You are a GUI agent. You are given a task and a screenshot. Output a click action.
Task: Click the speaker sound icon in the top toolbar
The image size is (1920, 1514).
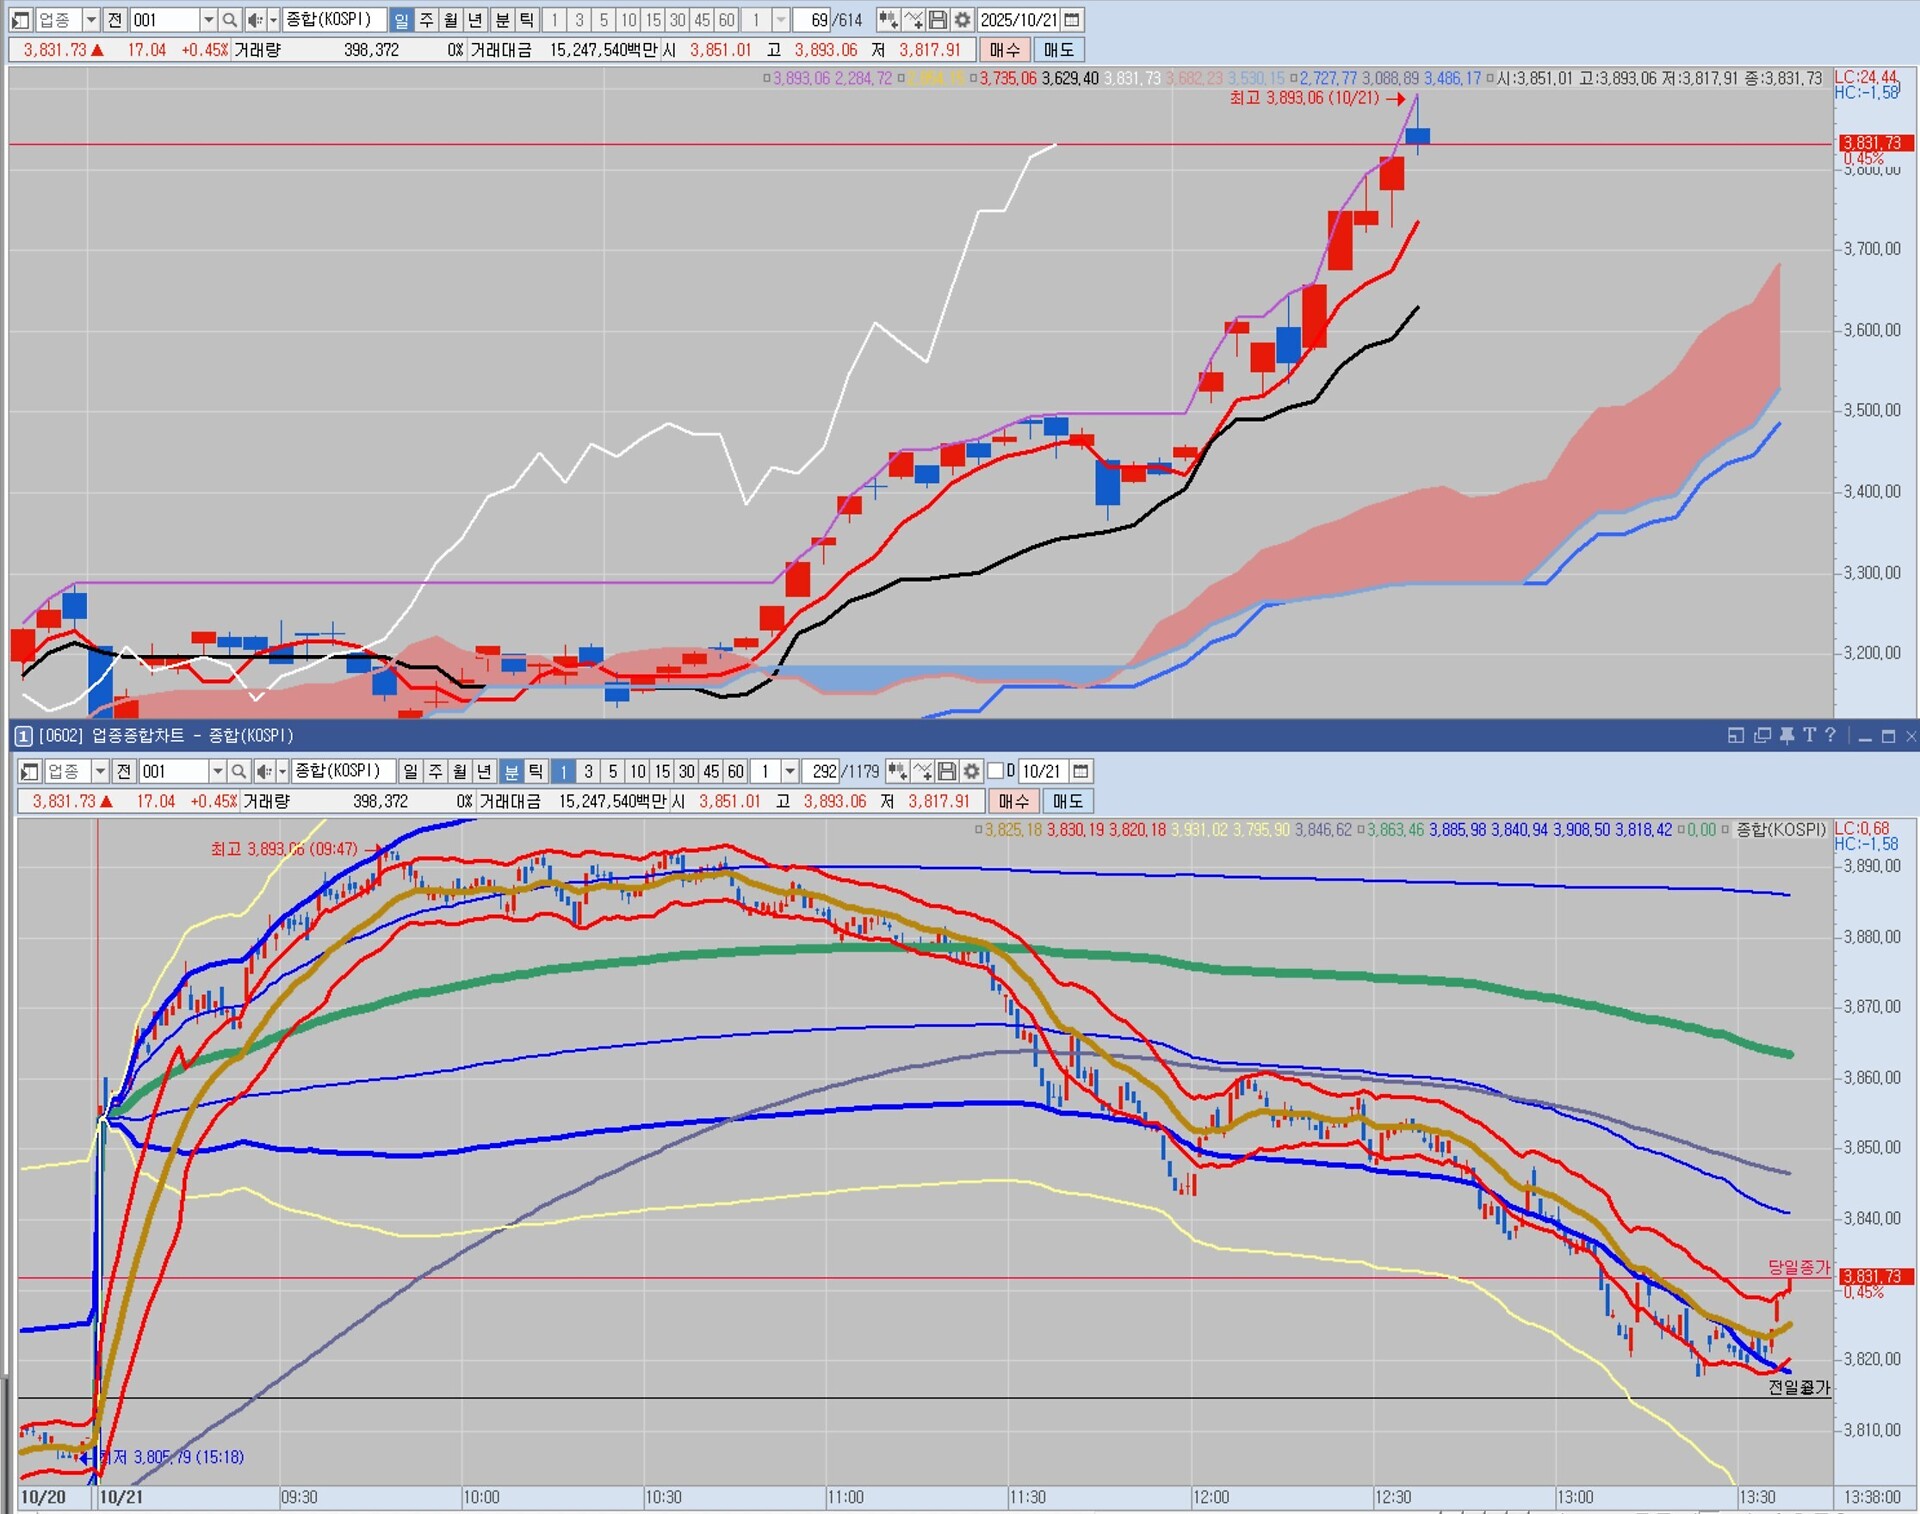(x=255, y=20)
